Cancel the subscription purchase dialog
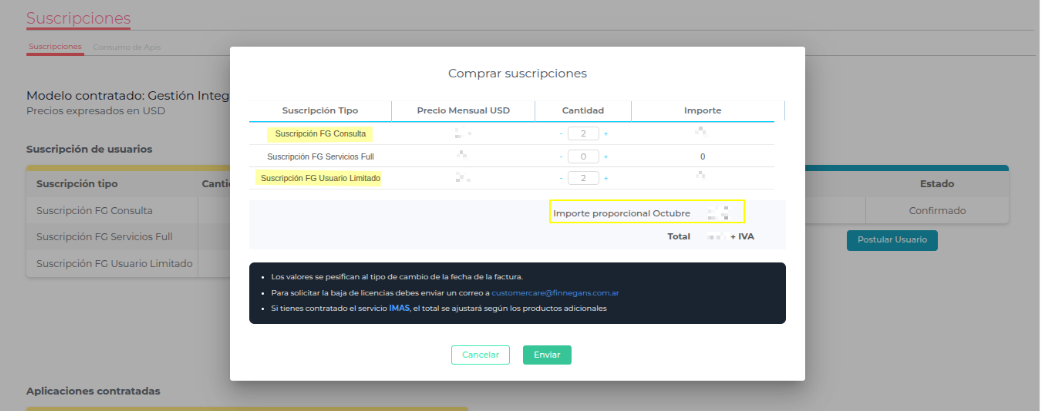This screenshot has height=412, width=1041. pos(480,355)
